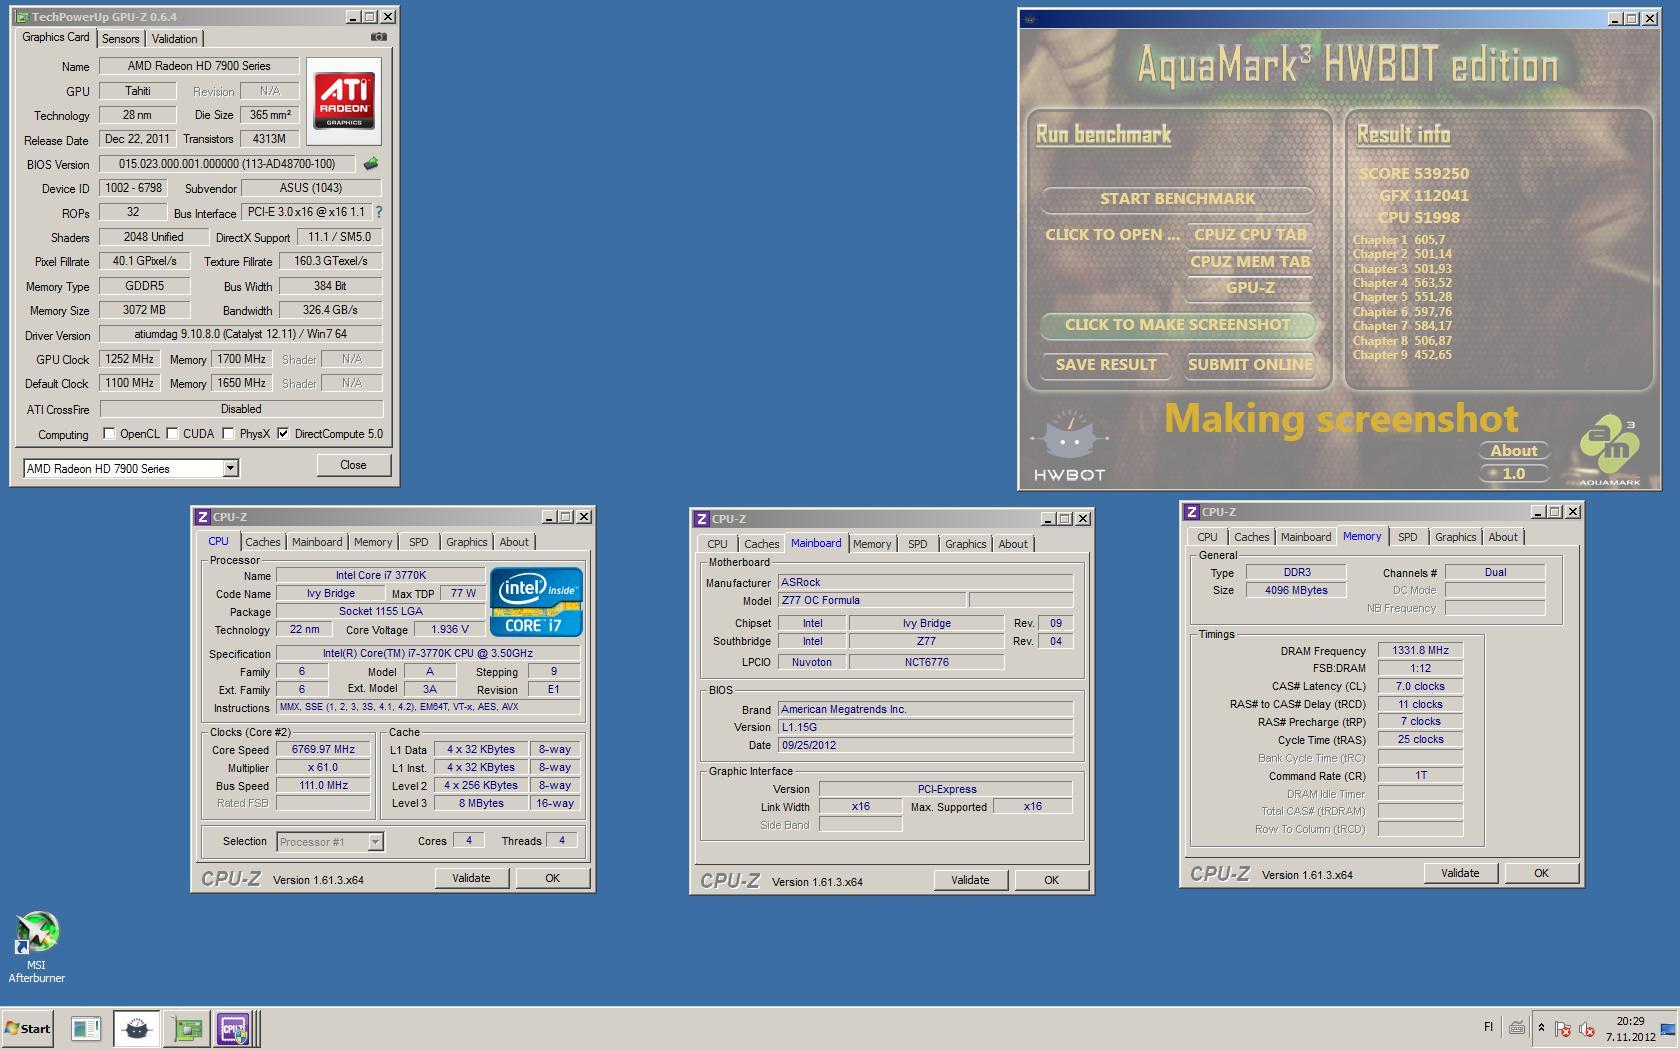Click the Intel Core i7 logo in CPU-Z
The image size is (1680, 1050).
tap(536, 602)
